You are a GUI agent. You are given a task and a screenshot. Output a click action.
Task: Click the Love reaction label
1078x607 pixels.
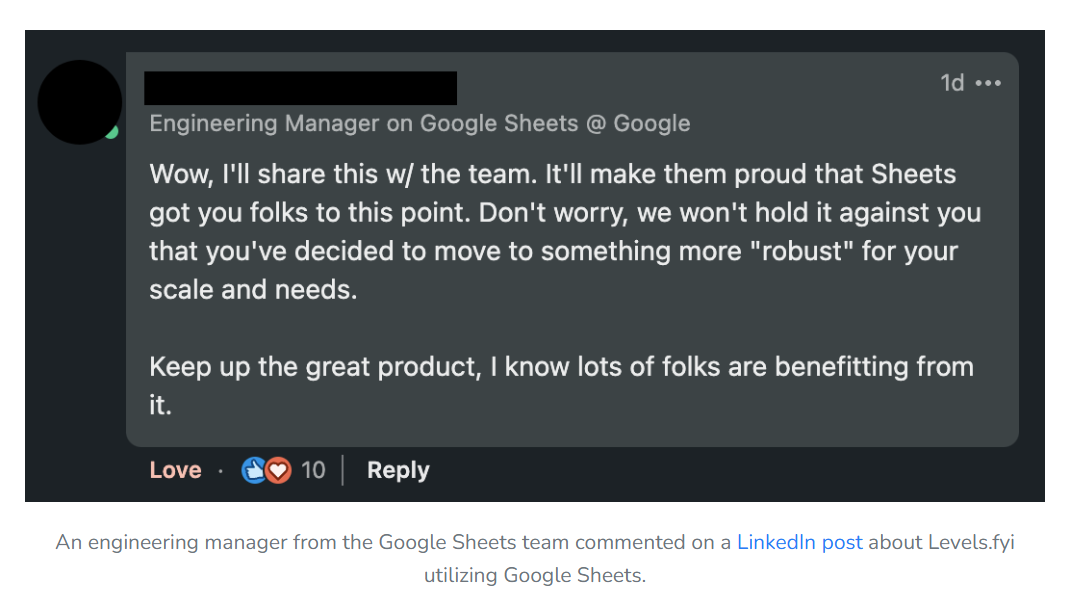[175, 470]
